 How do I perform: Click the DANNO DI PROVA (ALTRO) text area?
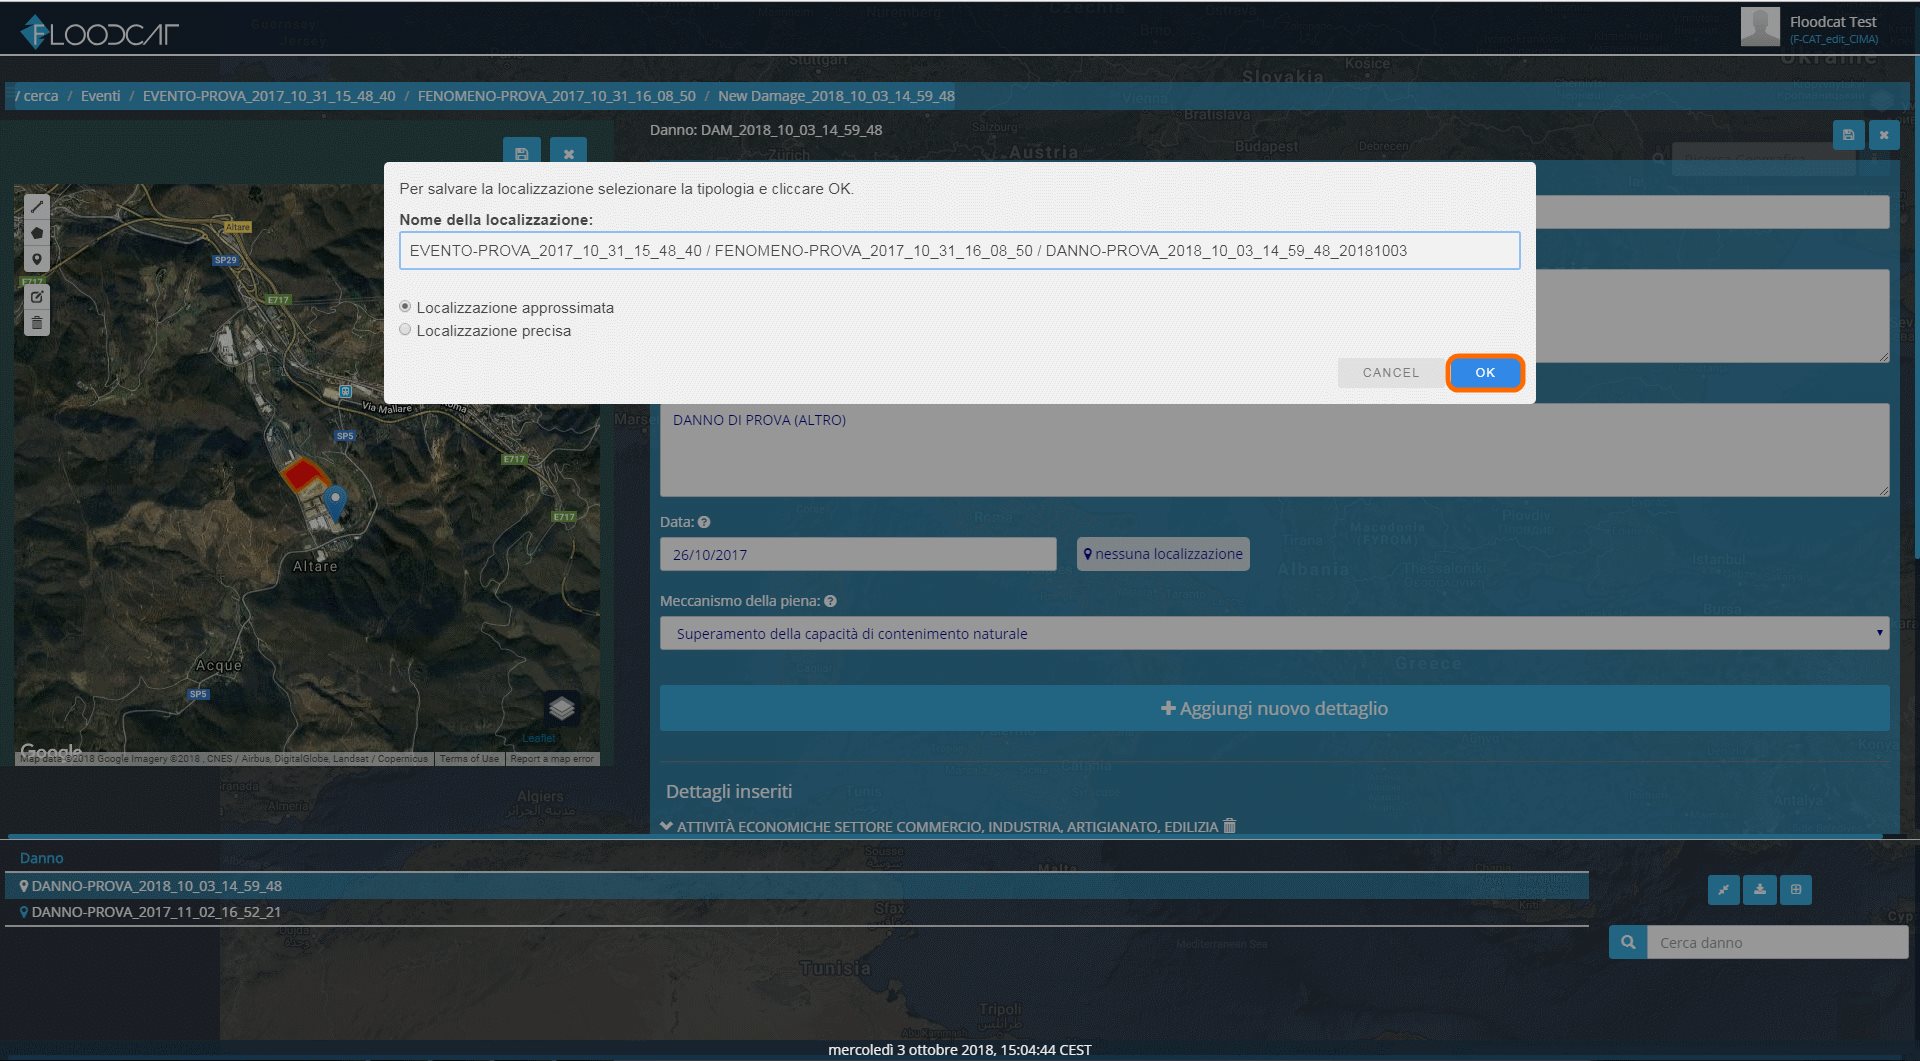(1274, 450)
